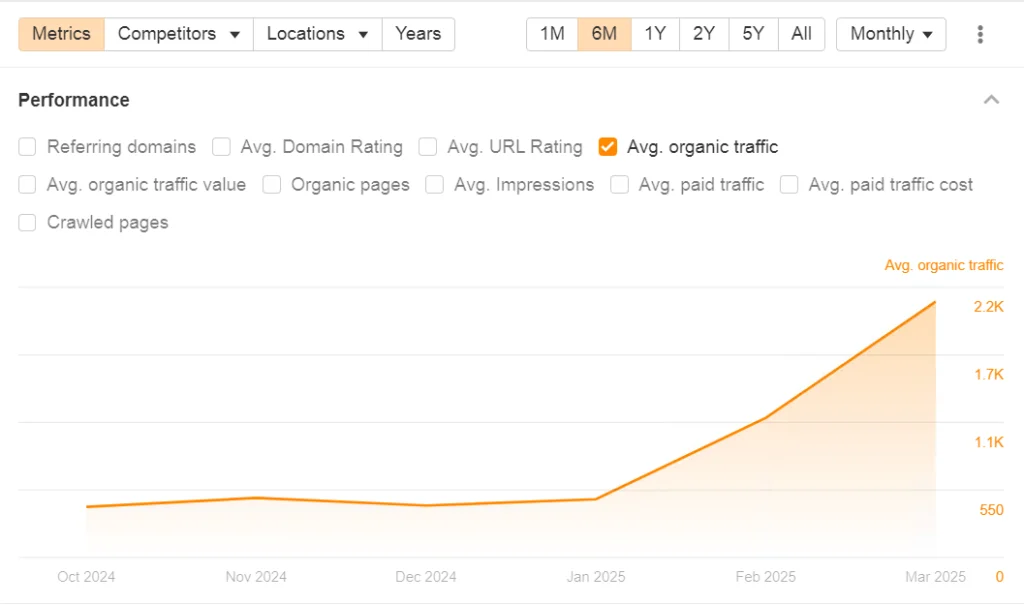Expand the Locations dropdown

point(317,34)
